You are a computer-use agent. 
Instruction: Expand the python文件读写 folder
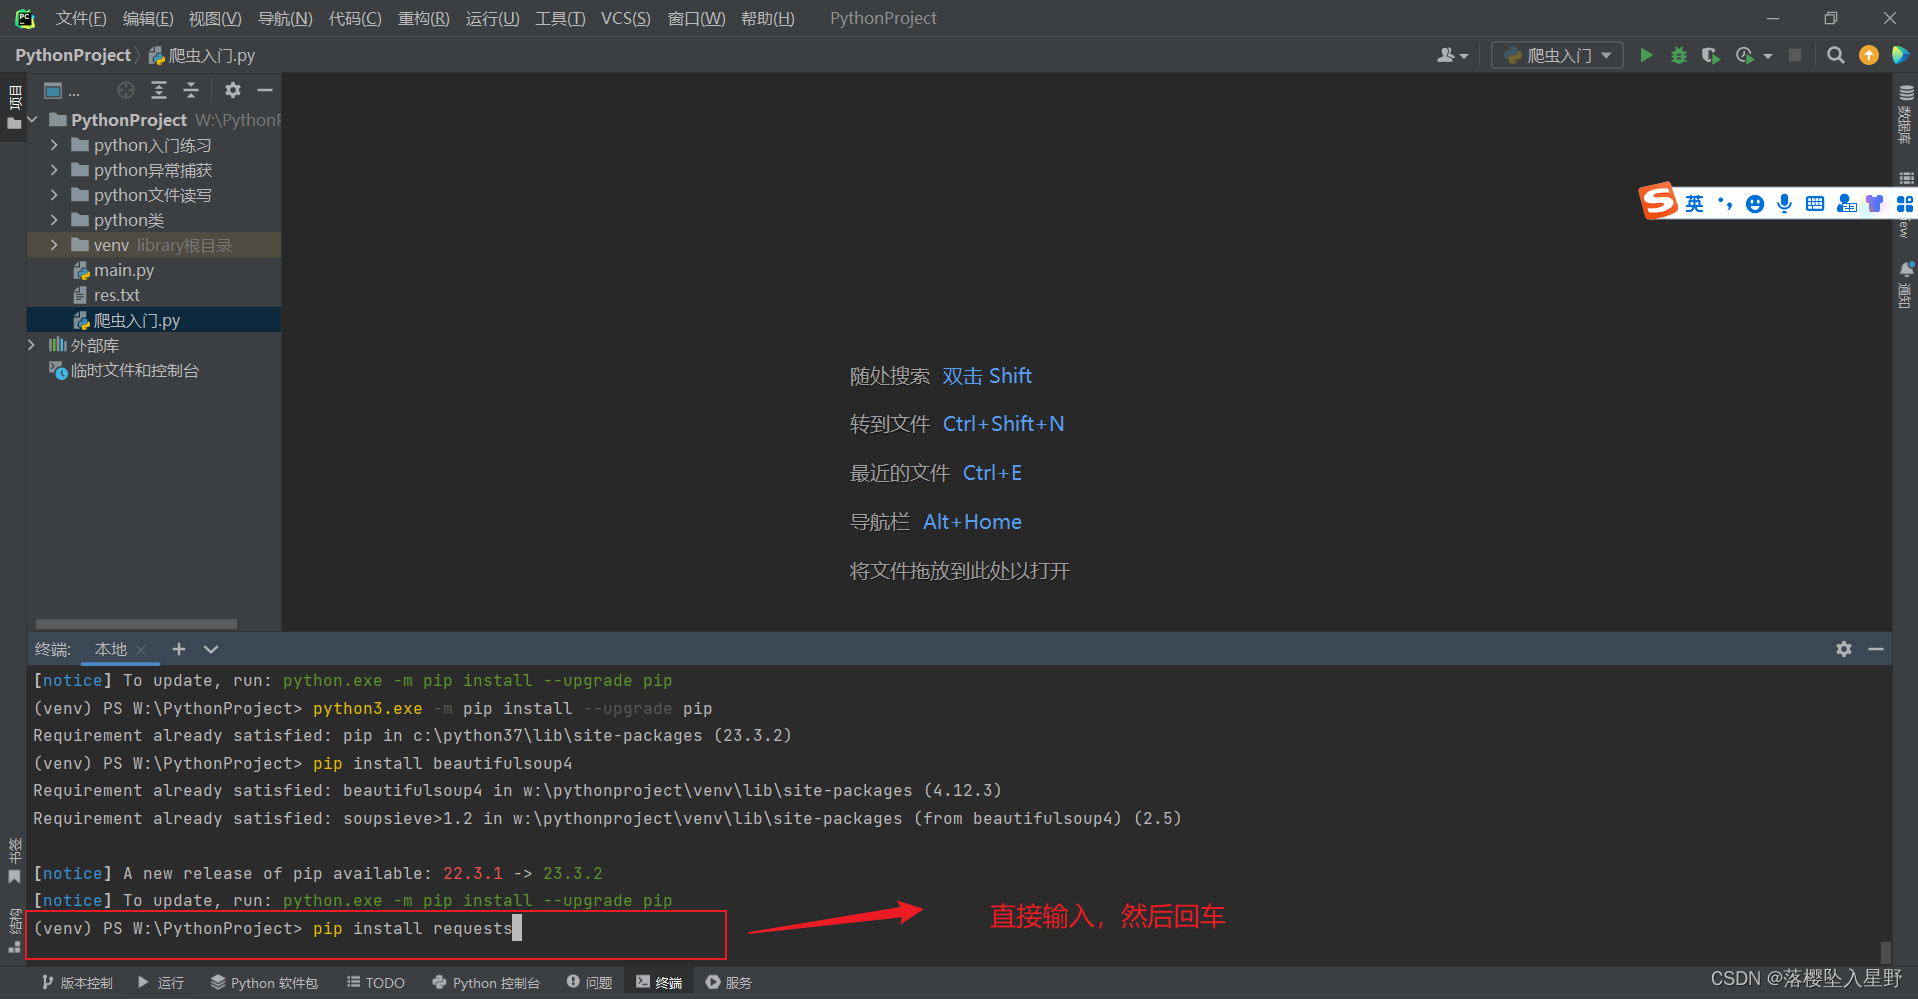[54, 195]
